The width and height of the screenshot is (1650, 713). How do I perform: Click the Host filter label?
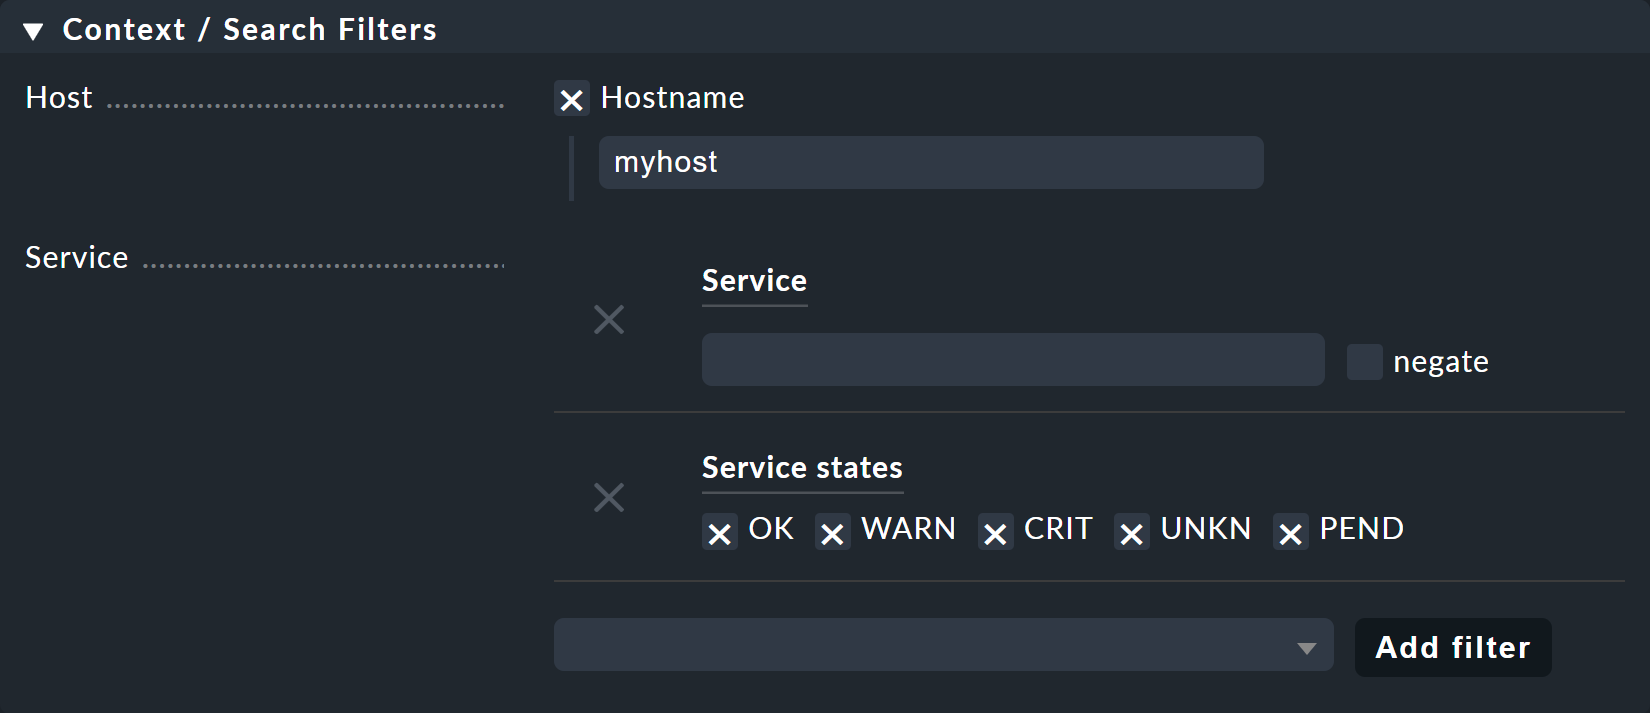[x=58, y=97]
